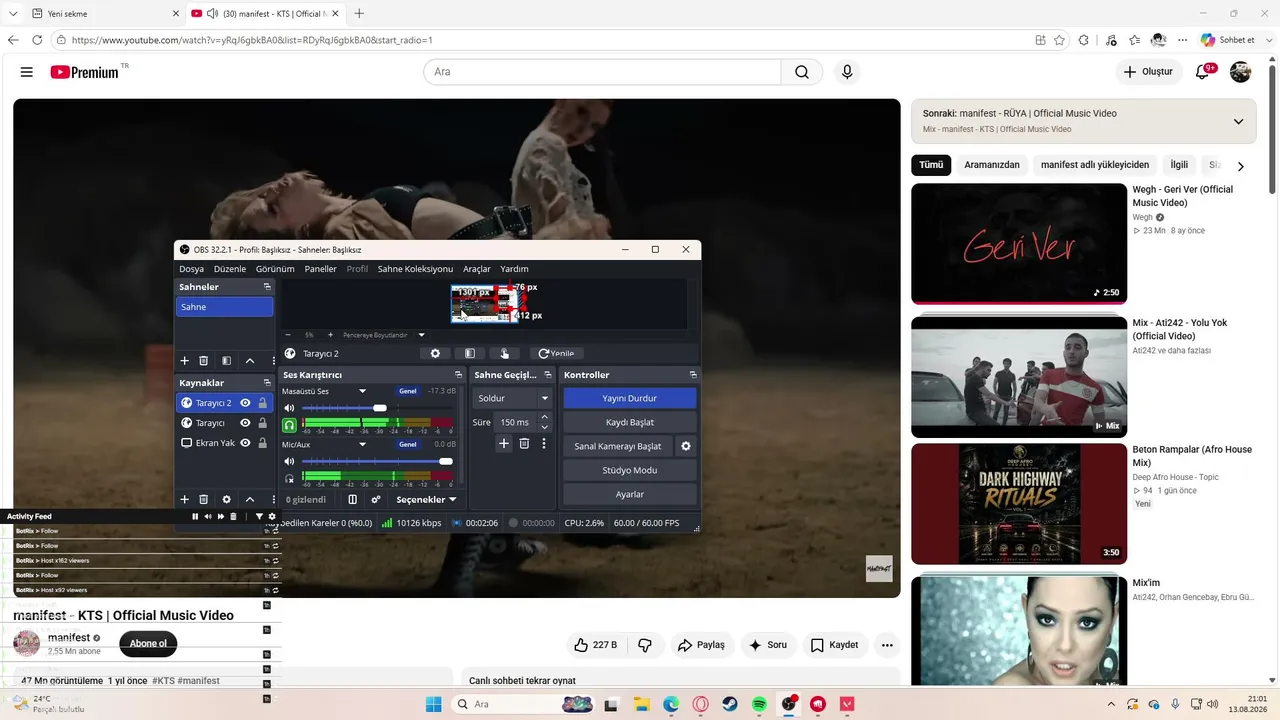Open advanced audio properties gears icon

[x=376, y=499]
